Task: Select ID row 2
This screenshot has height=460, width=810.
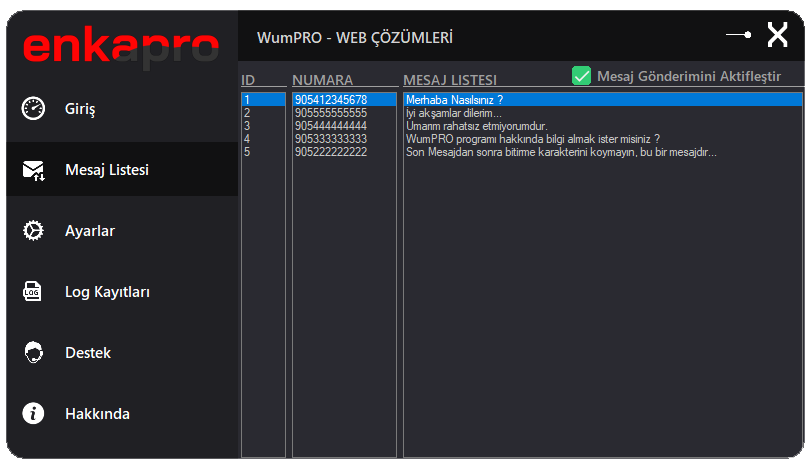Action: tap(263, 113)
